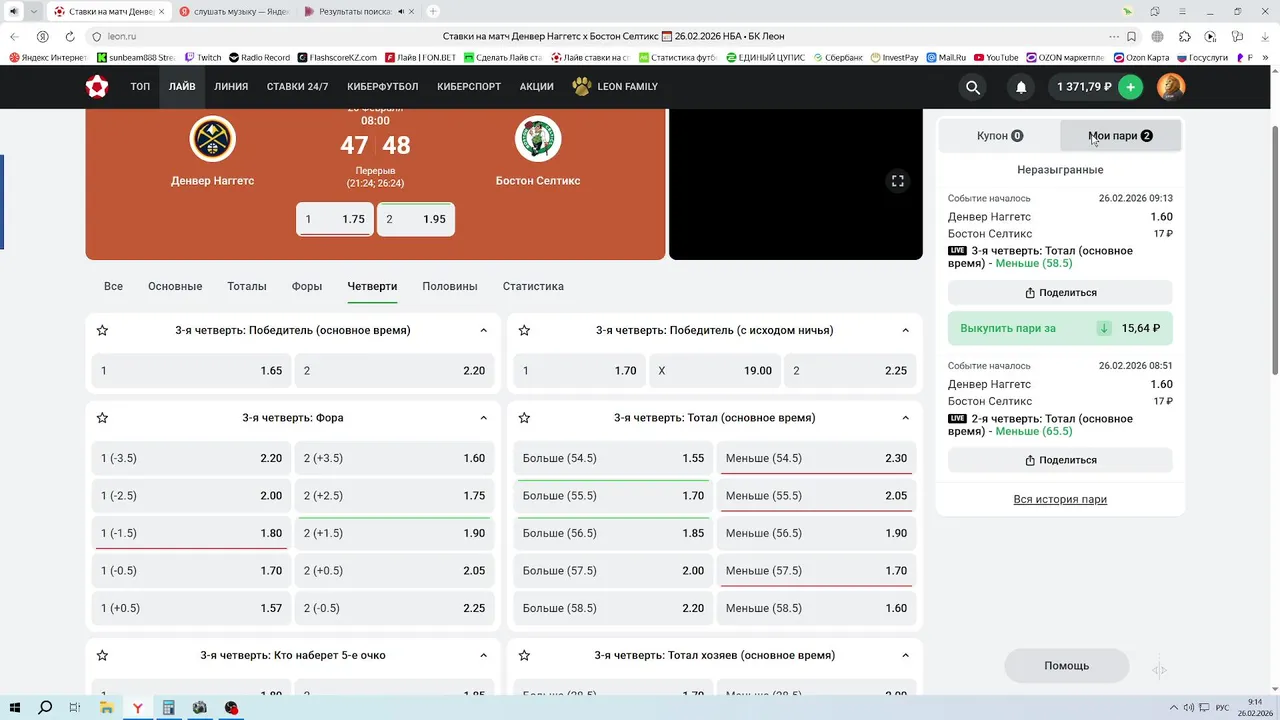Open the calculator taskbar icon
The width and height of the screenshot is (1280, 720).
point(168,708)
